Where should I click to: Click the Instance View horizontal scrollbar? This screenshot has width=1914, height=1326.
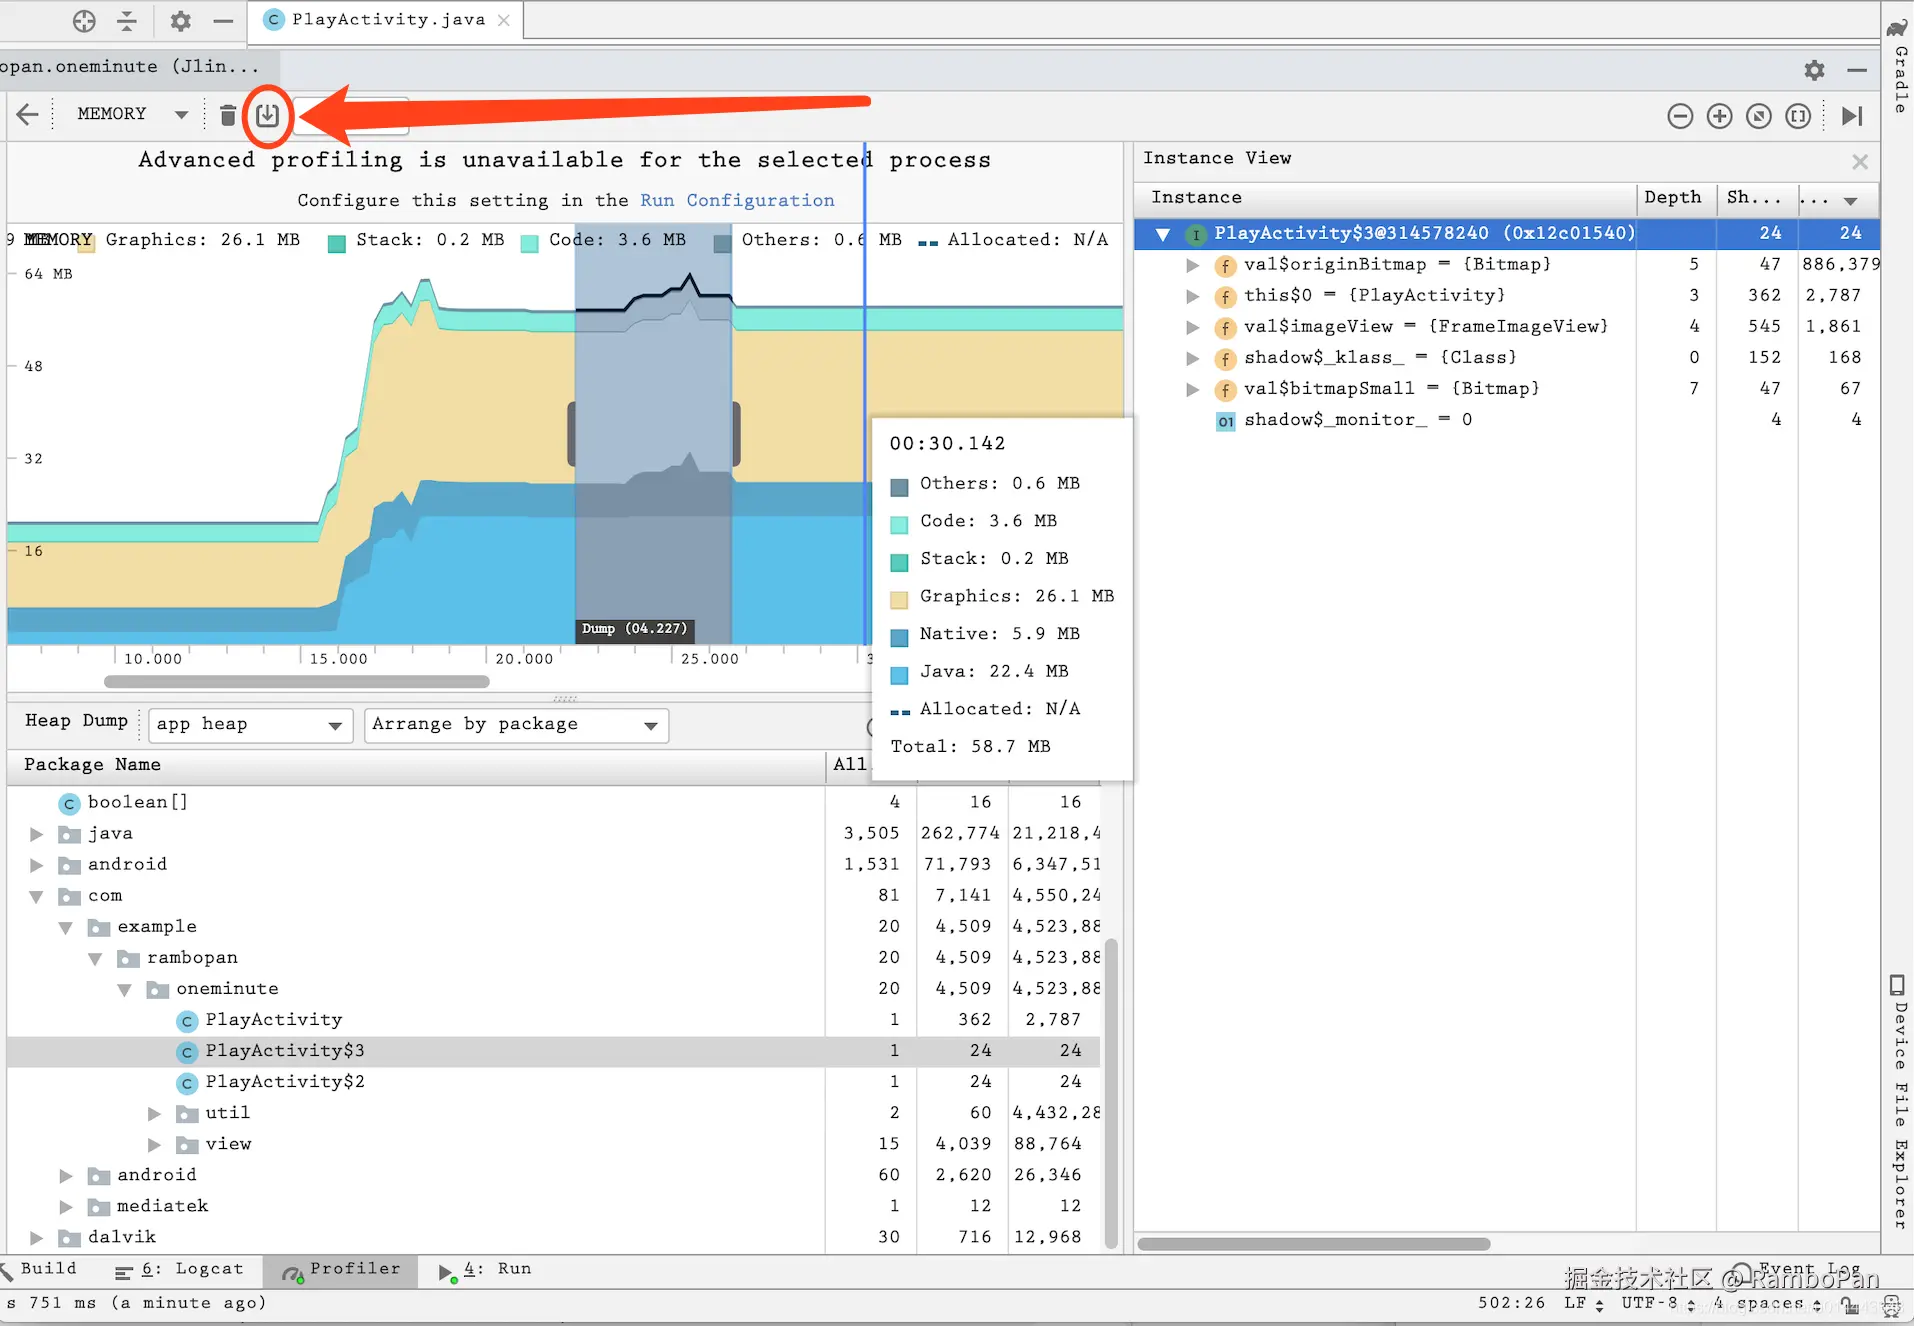click(x=1313, y=1244)
